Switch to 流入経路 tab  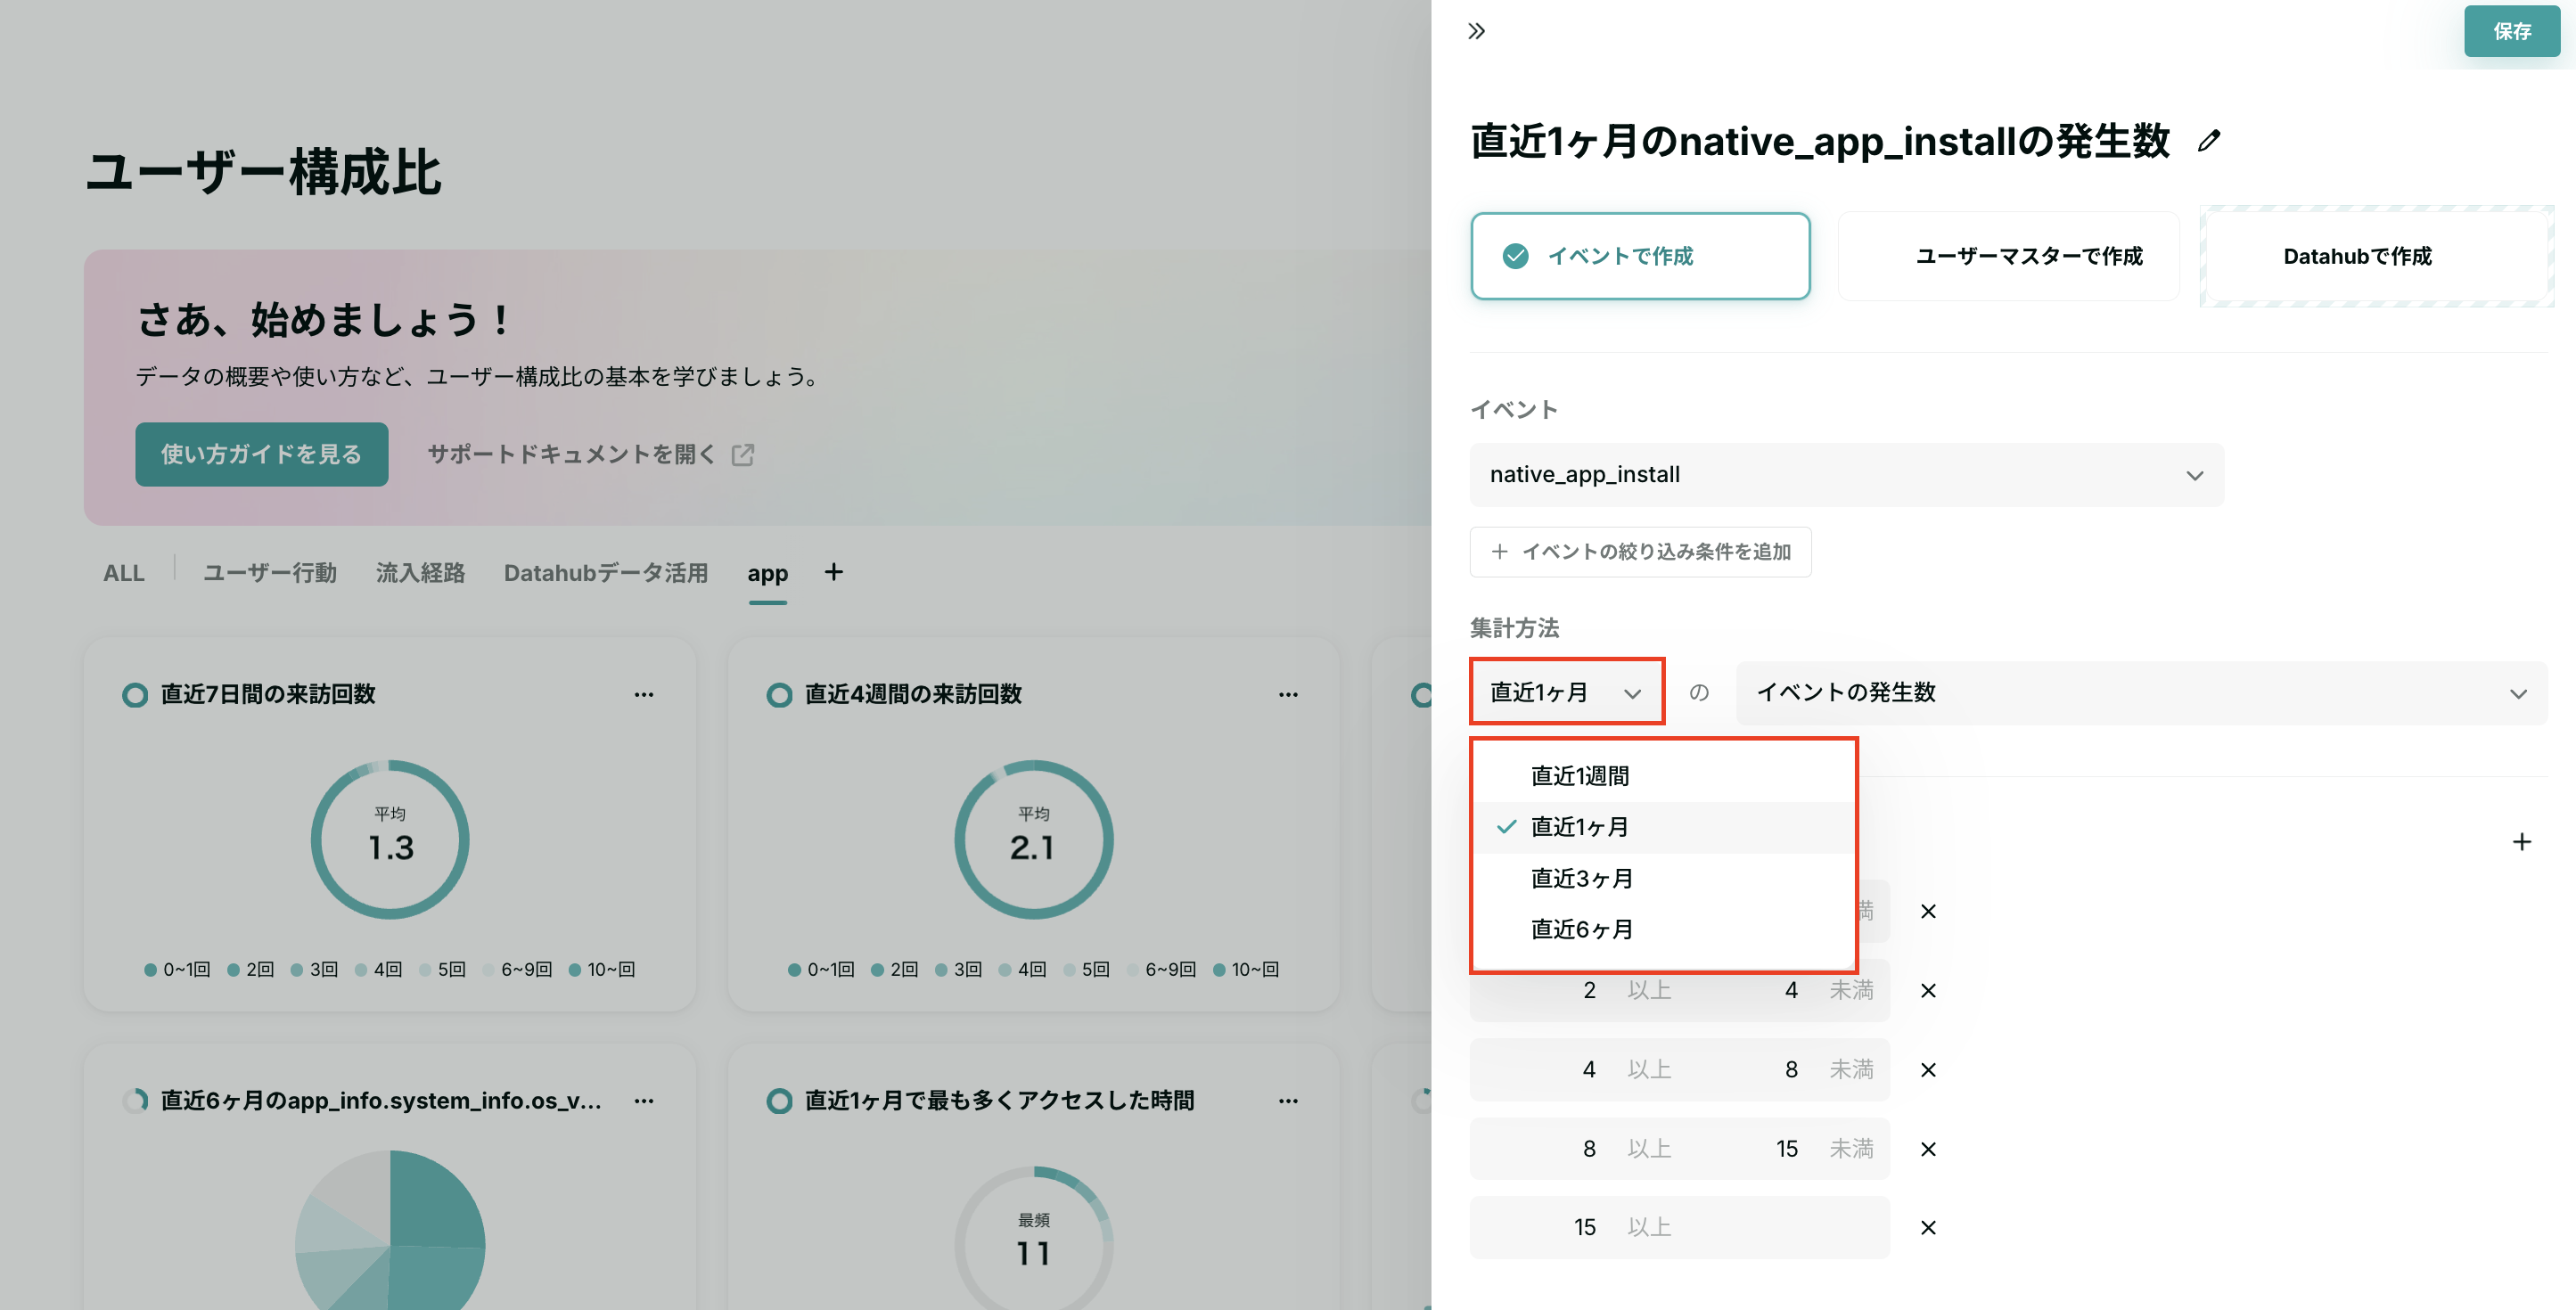pyautogui.click(x=420, y=573)
